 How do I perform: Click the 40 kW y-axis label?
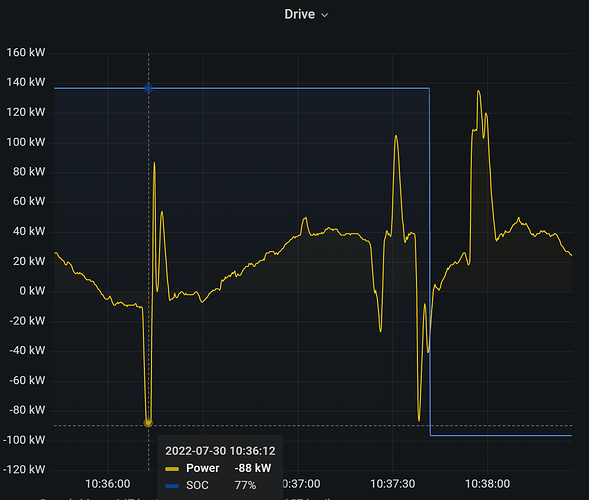click(29, 231)
